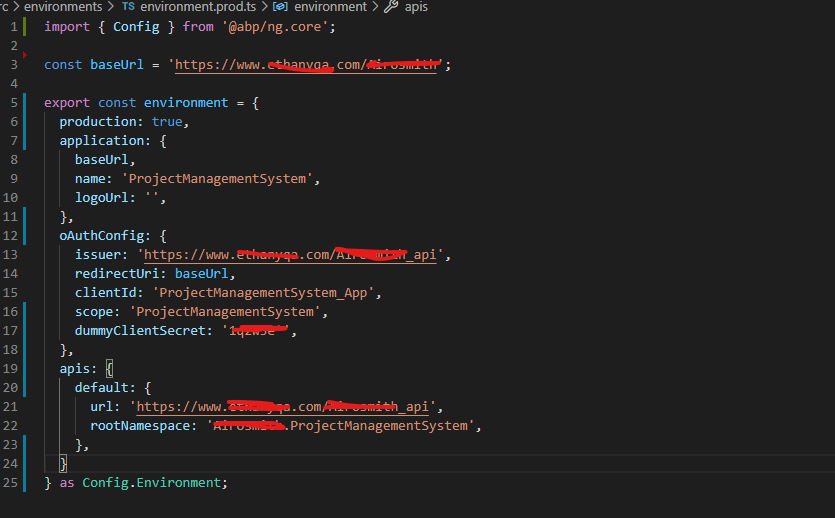Open the environment.prod.ts breadcrumb dropdown

(197, 7)
